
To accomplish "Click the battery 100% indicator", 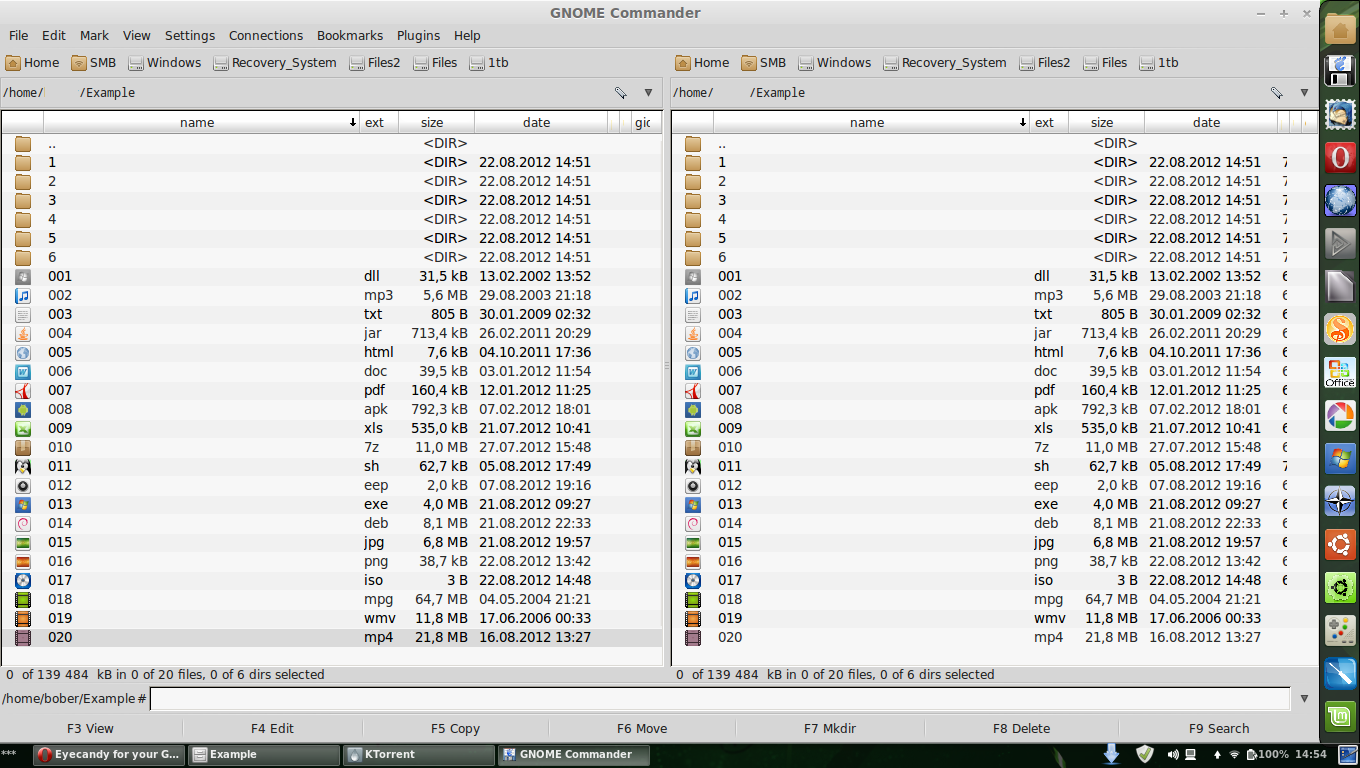I will [1265, 754].
